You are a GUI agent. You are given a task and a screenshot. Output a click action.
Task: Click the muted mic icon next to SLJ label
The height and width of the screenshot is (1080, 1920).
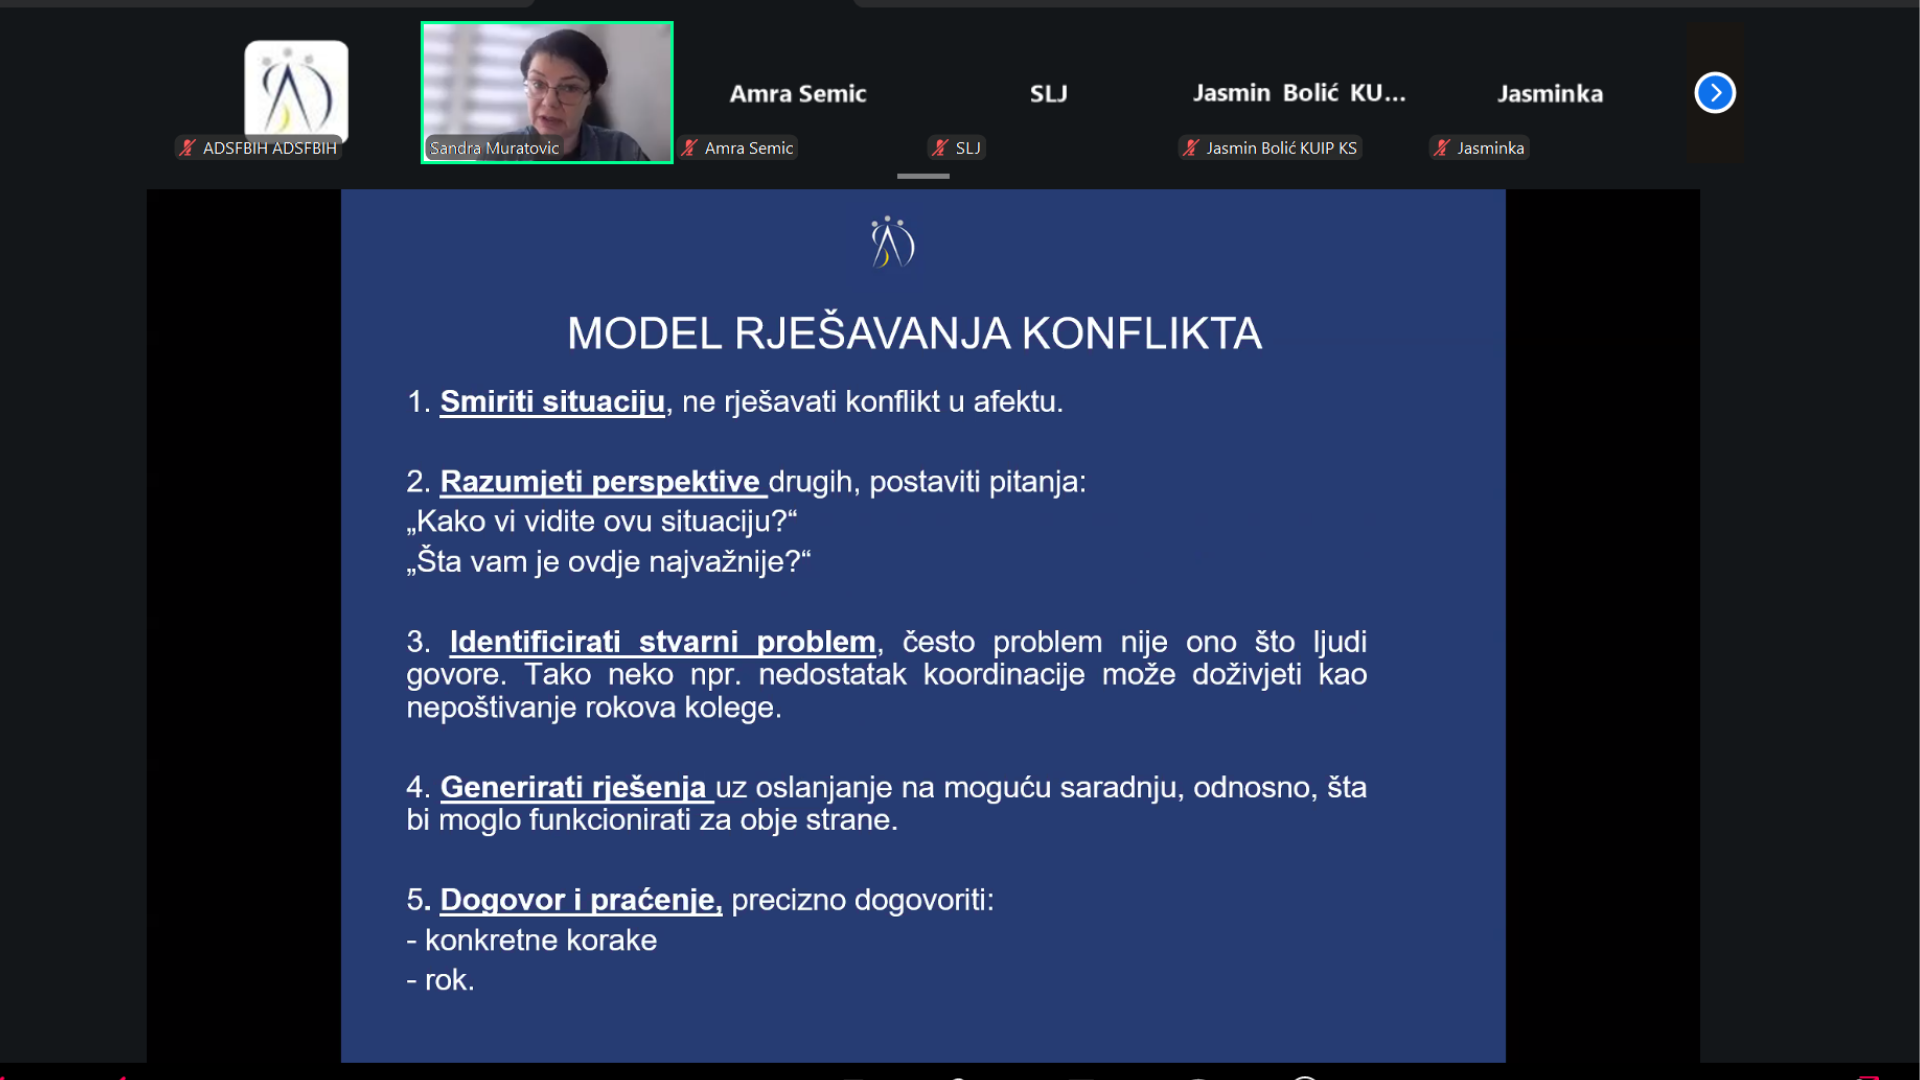point(940,148)
